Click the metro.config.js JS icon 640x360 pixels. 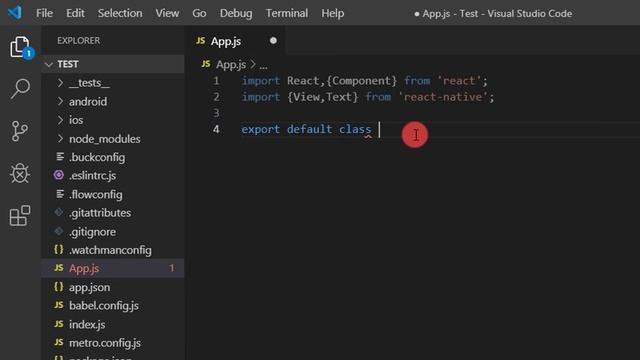point(59,342)
